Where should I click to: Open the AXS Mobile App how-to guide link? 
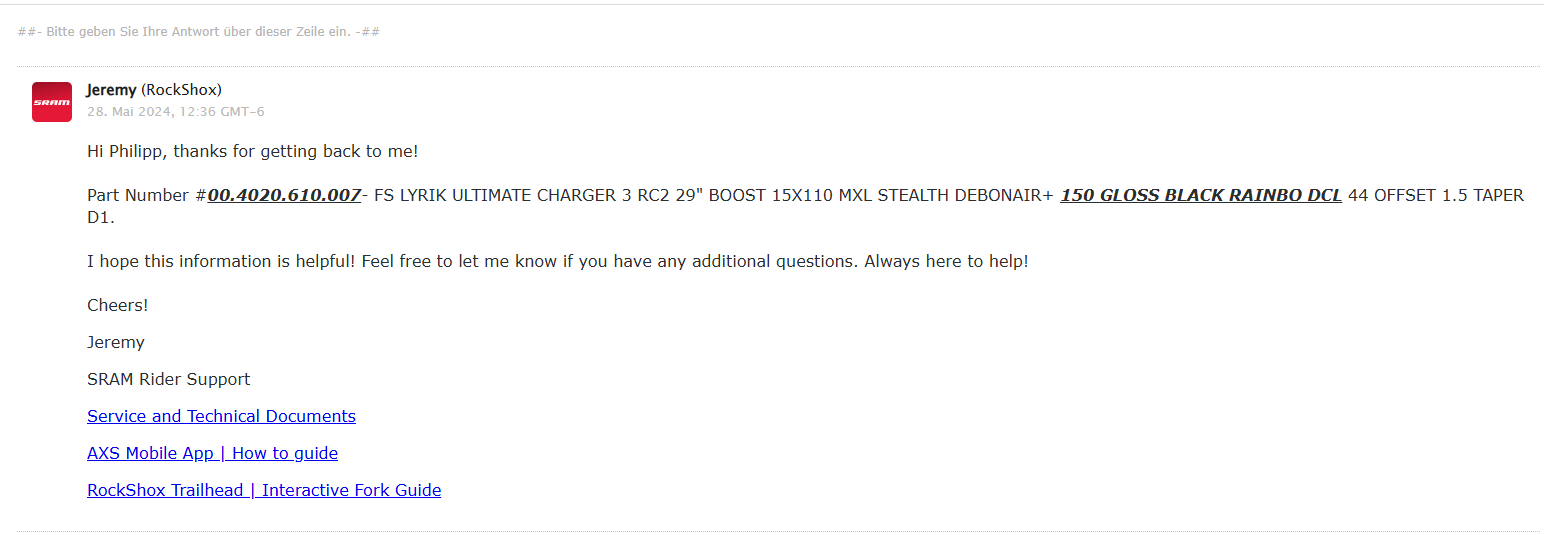(212, 453)
